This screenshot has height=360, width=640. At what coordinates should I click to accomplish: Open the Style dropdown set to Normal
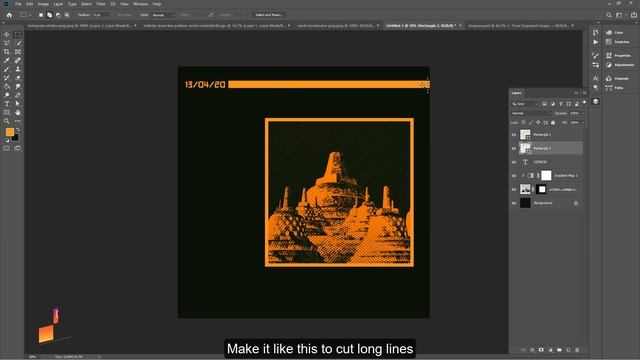[163, 15]
